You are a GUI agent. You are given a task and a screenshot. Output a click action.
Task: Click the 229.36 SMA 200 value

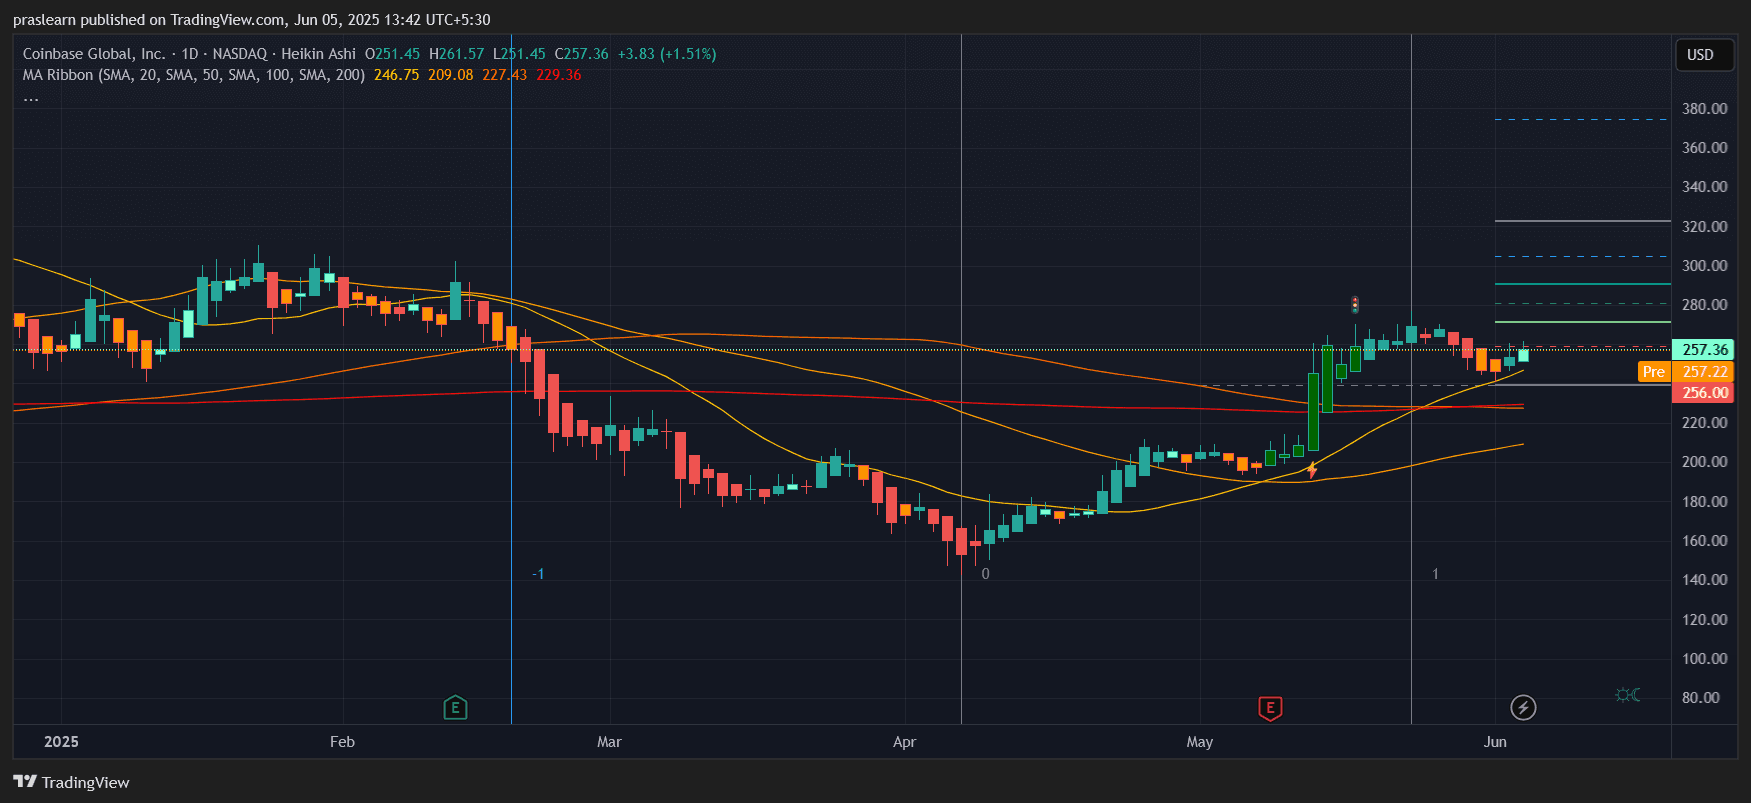558,75
